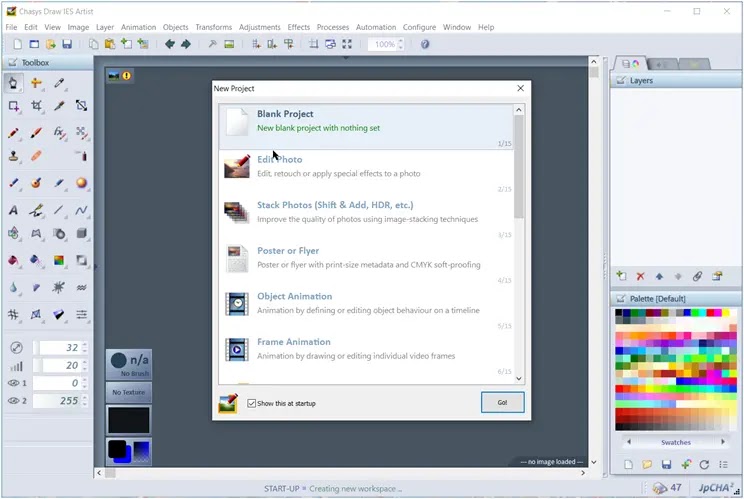The width and height of the screenshot is (744, 499).
Task: Select the grid mesh tool
Action: tap(13, 314)
